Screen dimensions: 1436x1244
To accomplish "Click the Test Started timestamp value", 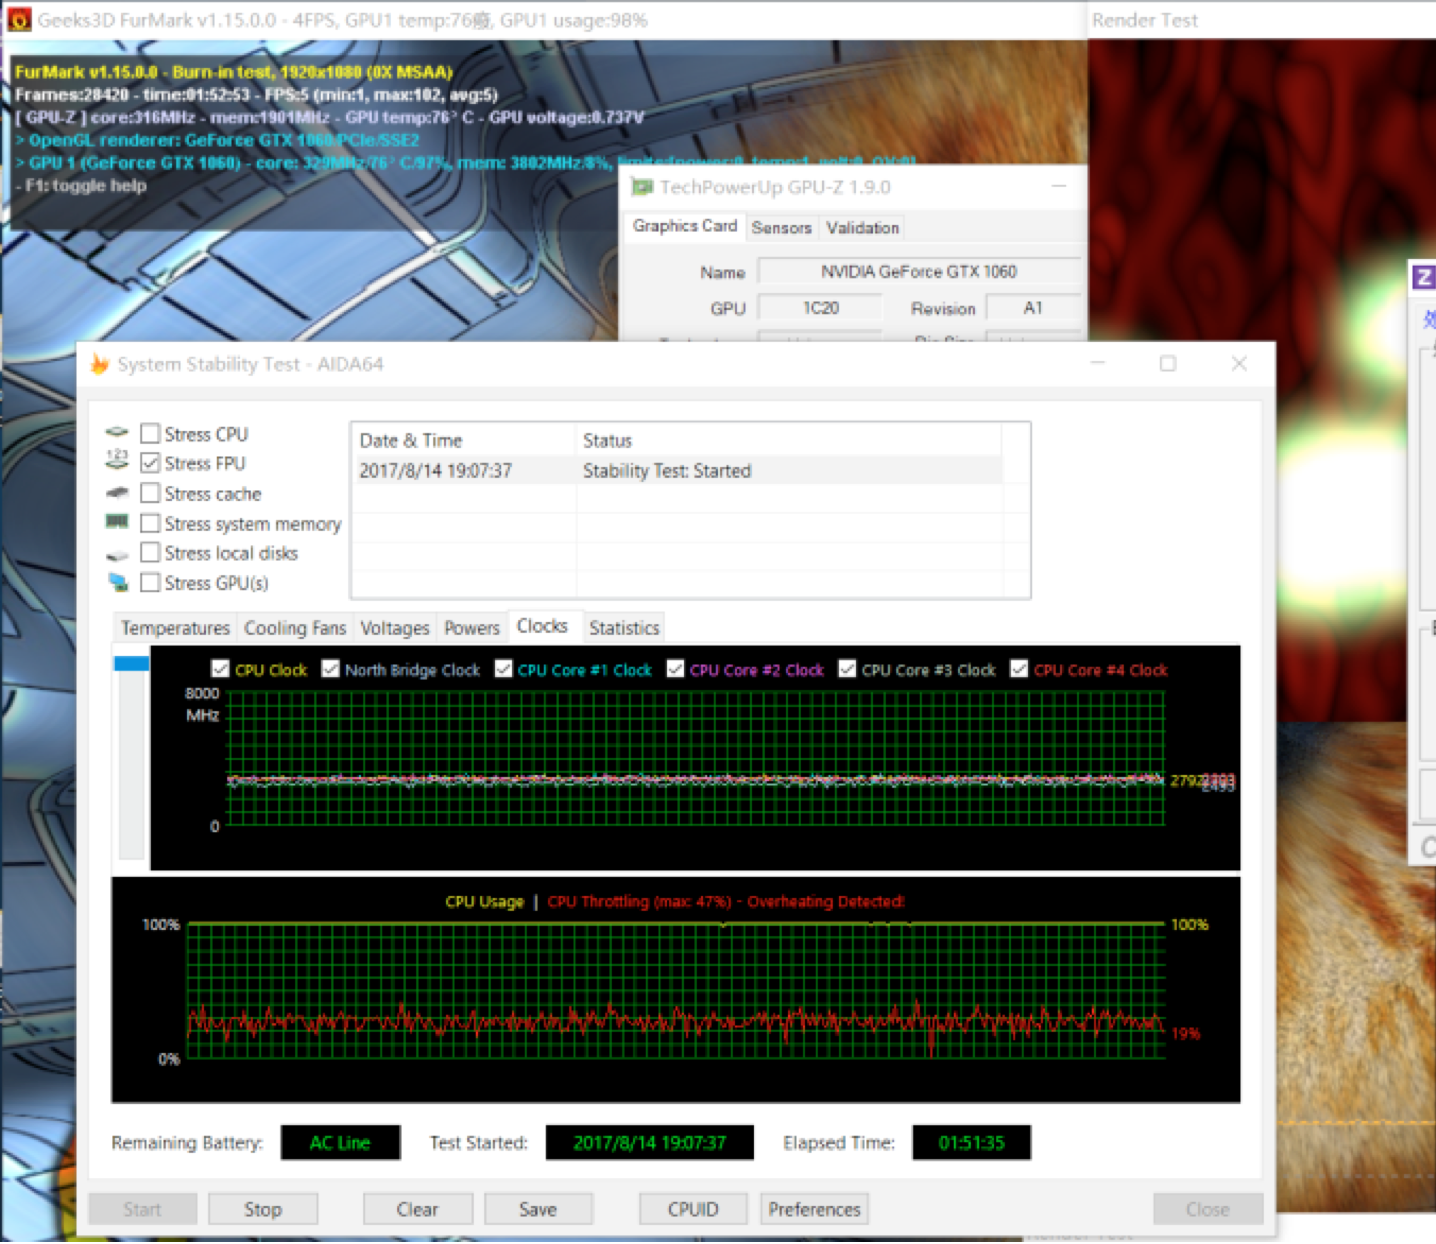I will coord(649,1142).
